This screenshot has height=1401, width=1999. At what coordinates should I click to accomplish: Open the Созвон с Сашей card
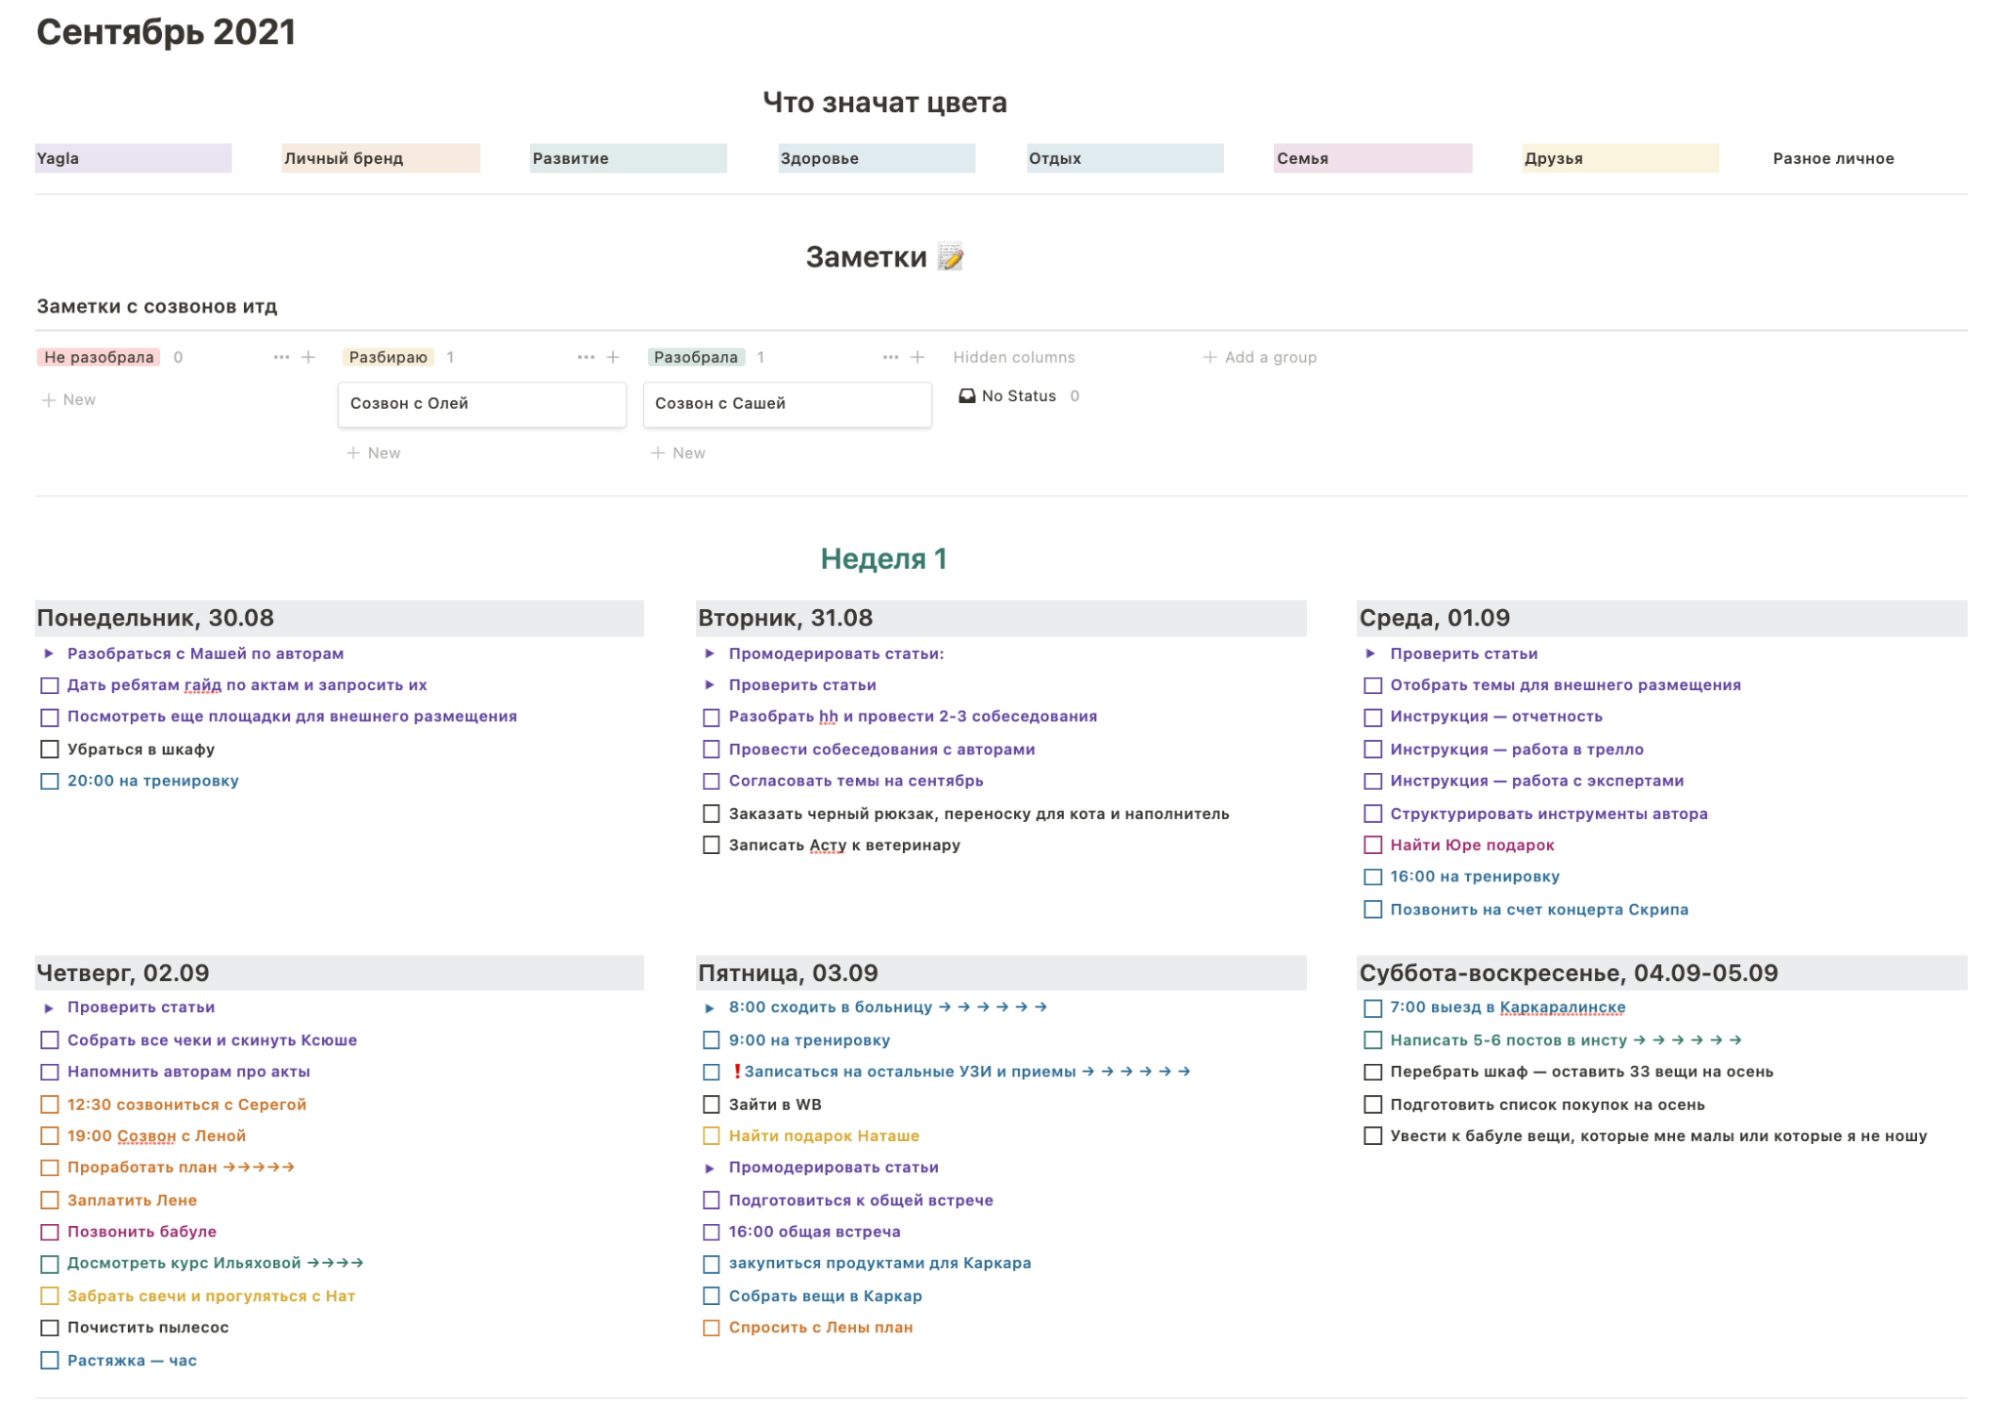pyautogui.click(x=786, y=404)
